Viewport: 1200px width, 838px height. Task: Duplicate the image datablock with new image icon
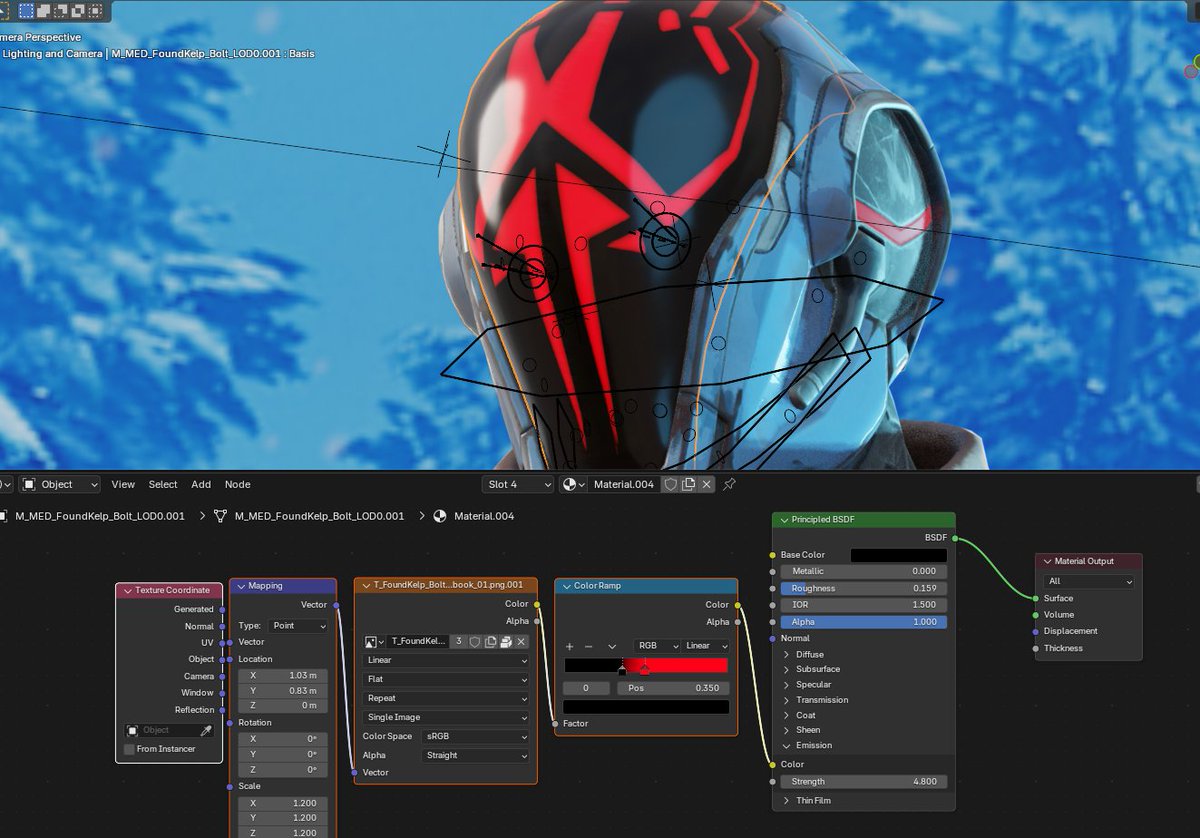[491, 641]
